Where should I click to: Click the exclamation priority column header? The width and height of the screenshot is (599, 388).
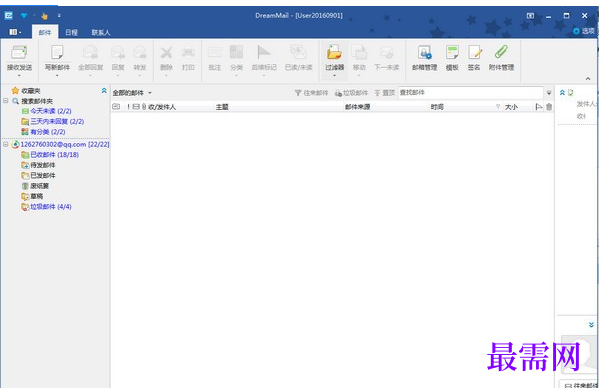click(x=128, y=107)
